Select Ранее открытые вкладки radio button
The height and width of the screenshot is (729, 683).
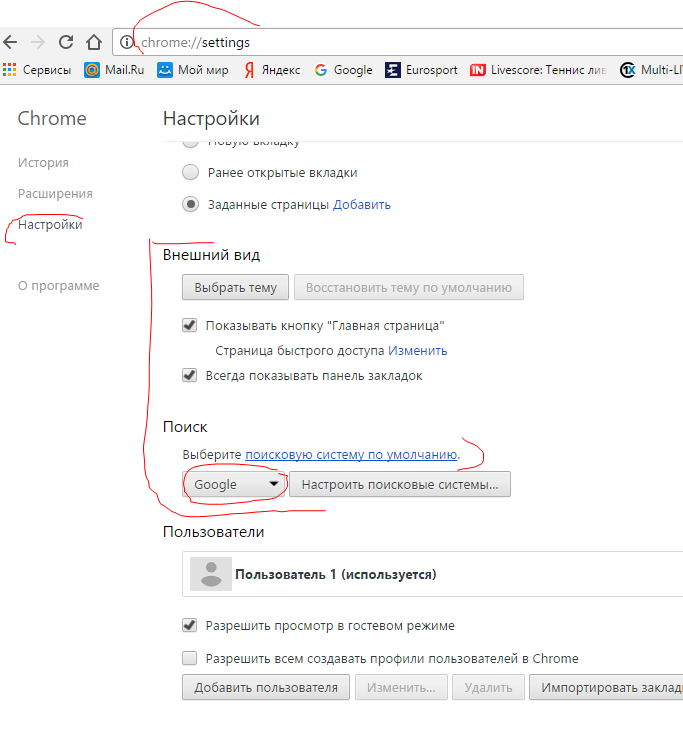click(x=191, y=172)
